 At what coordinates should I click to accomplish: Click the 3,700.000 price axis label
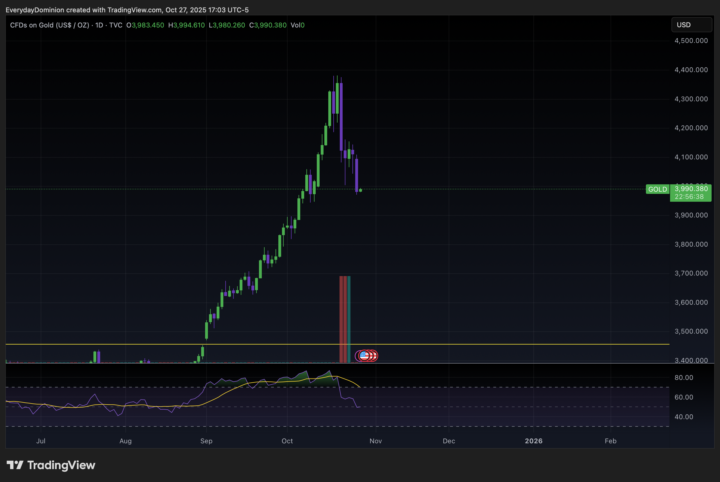(x=691, y=273)
